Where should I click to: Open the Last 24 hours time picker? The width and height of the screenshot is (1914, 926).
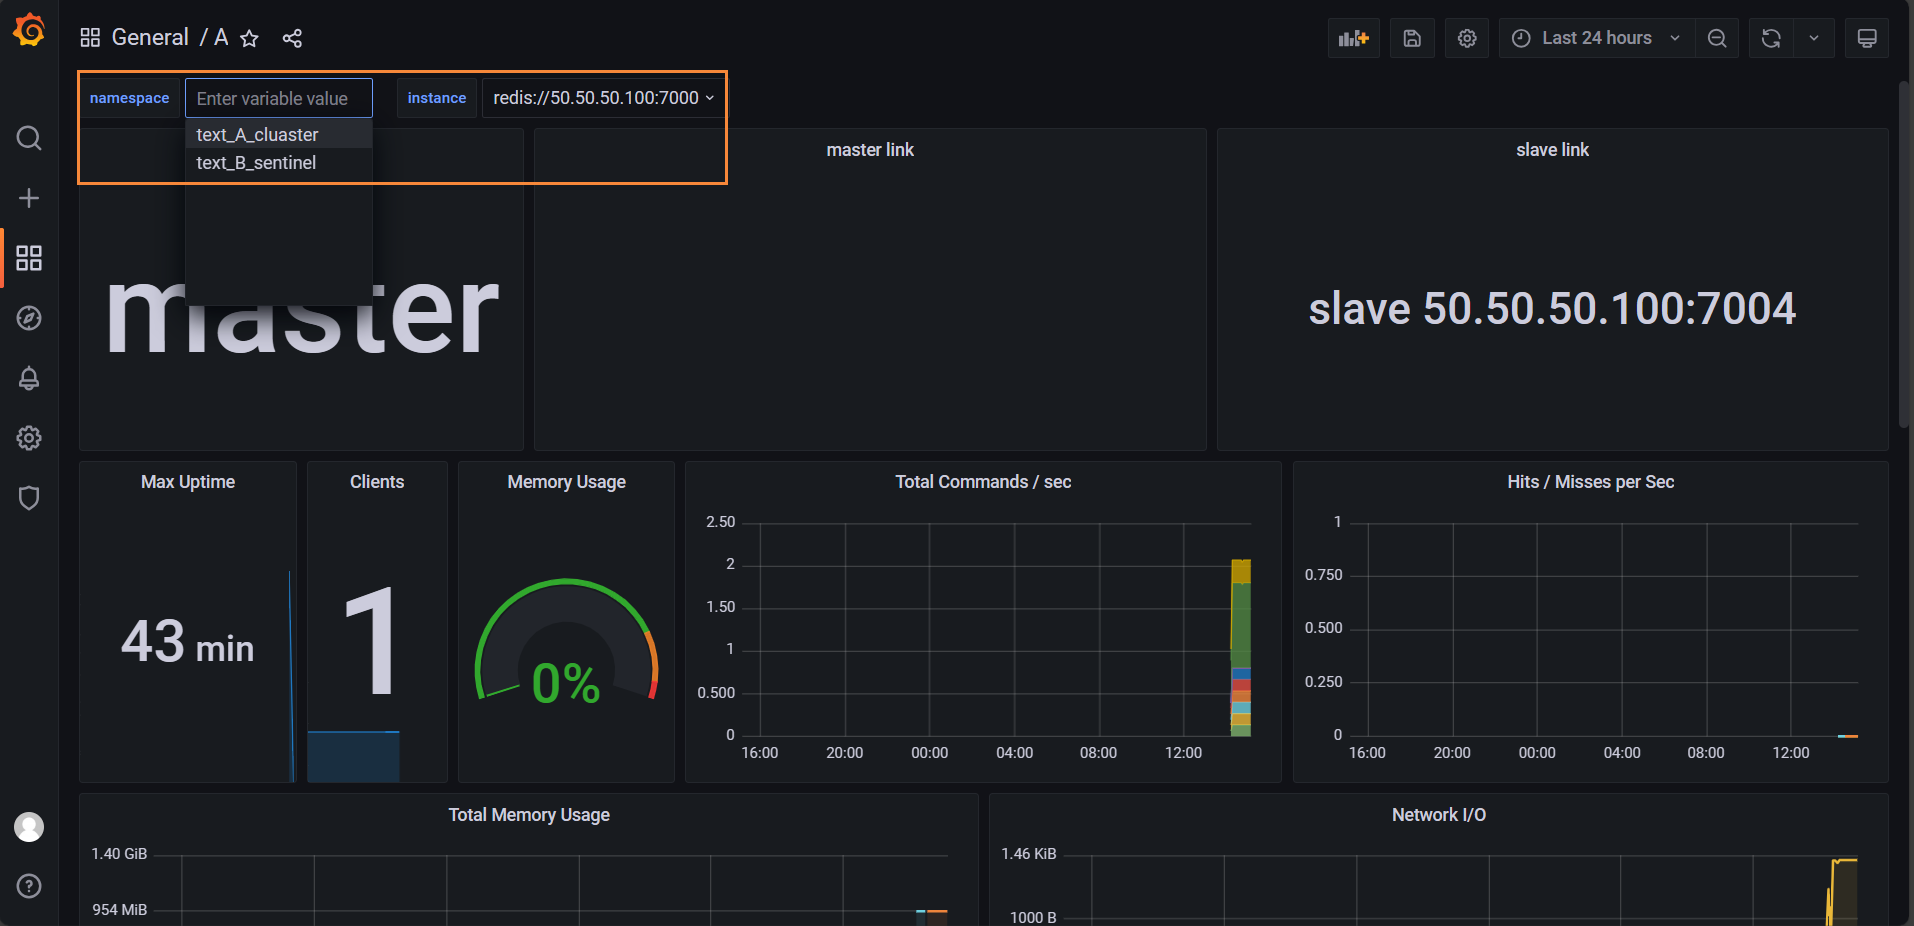(1596, 38)
